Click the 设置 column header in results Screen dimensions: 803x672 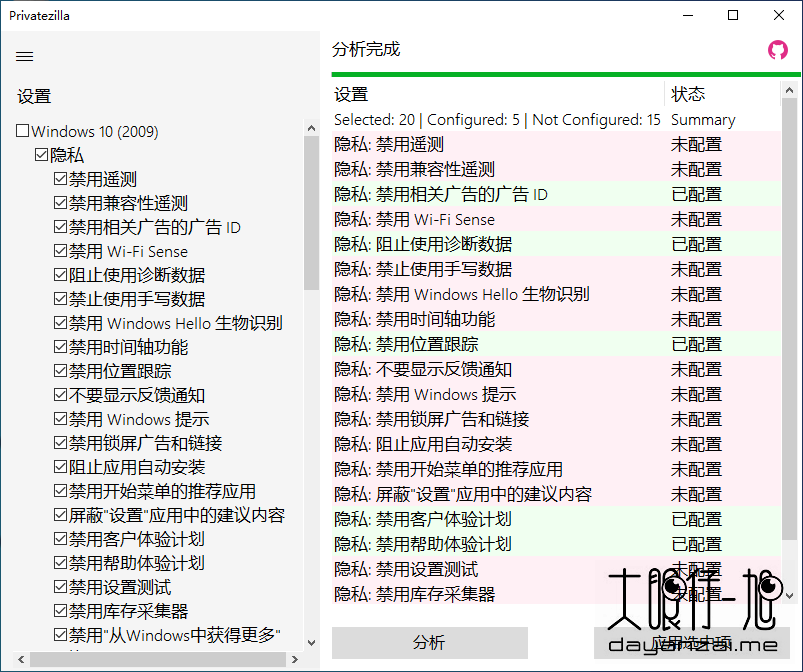click(x=498, y=94)
